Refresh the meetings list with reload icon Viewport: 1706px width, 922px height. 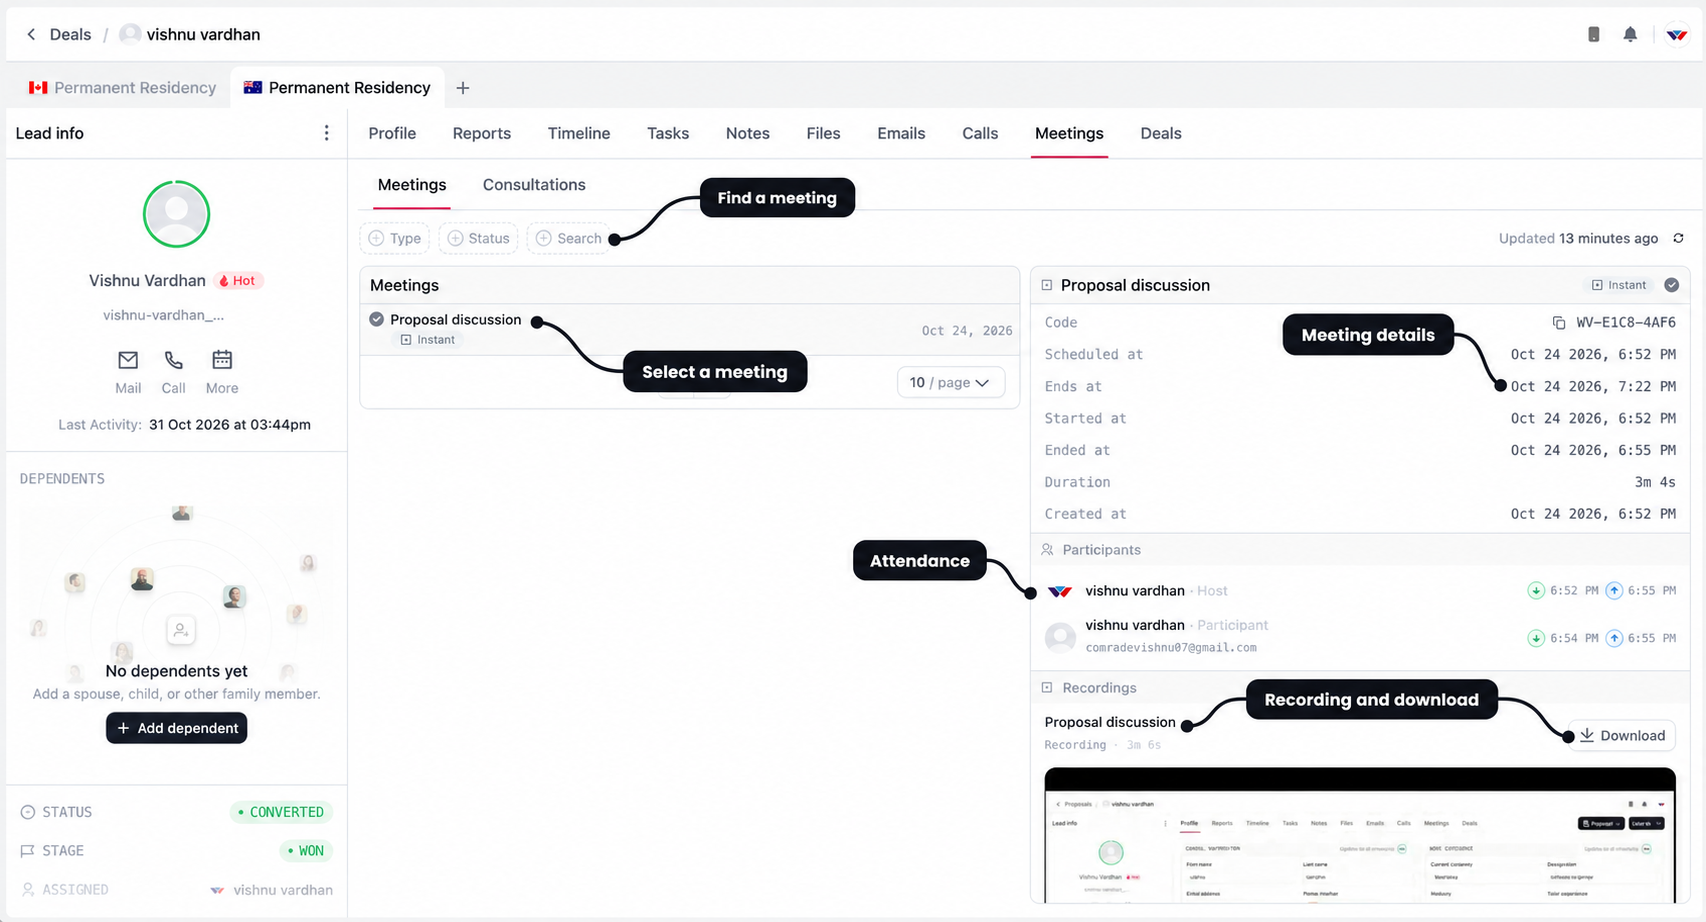(1678, 238)
